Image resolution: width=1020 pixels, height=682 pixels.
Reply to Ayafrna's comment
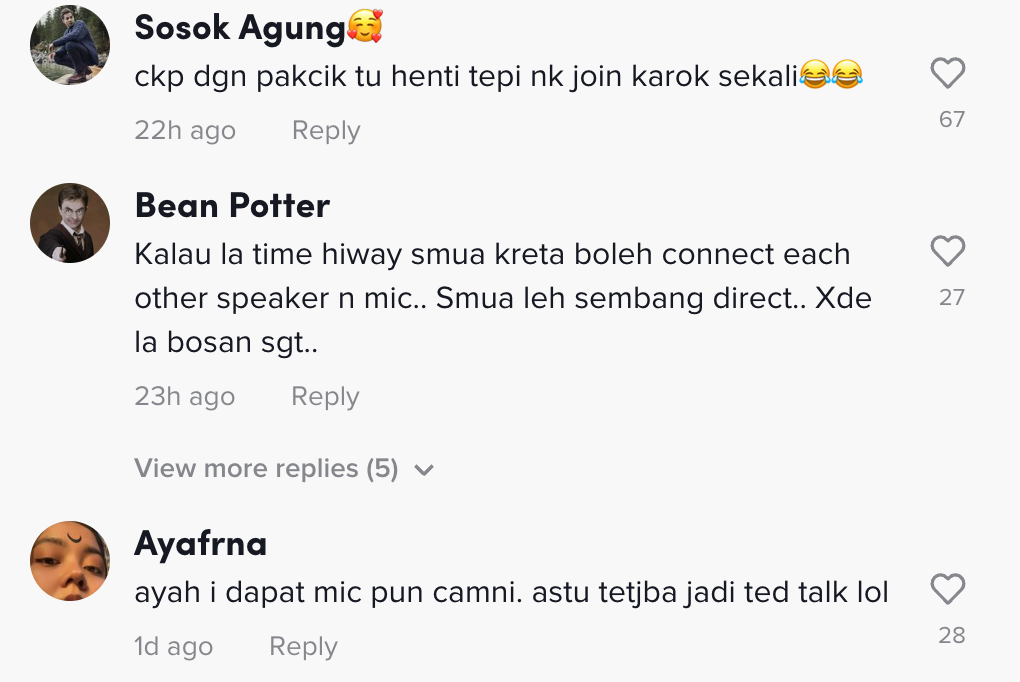coord(303,647)
